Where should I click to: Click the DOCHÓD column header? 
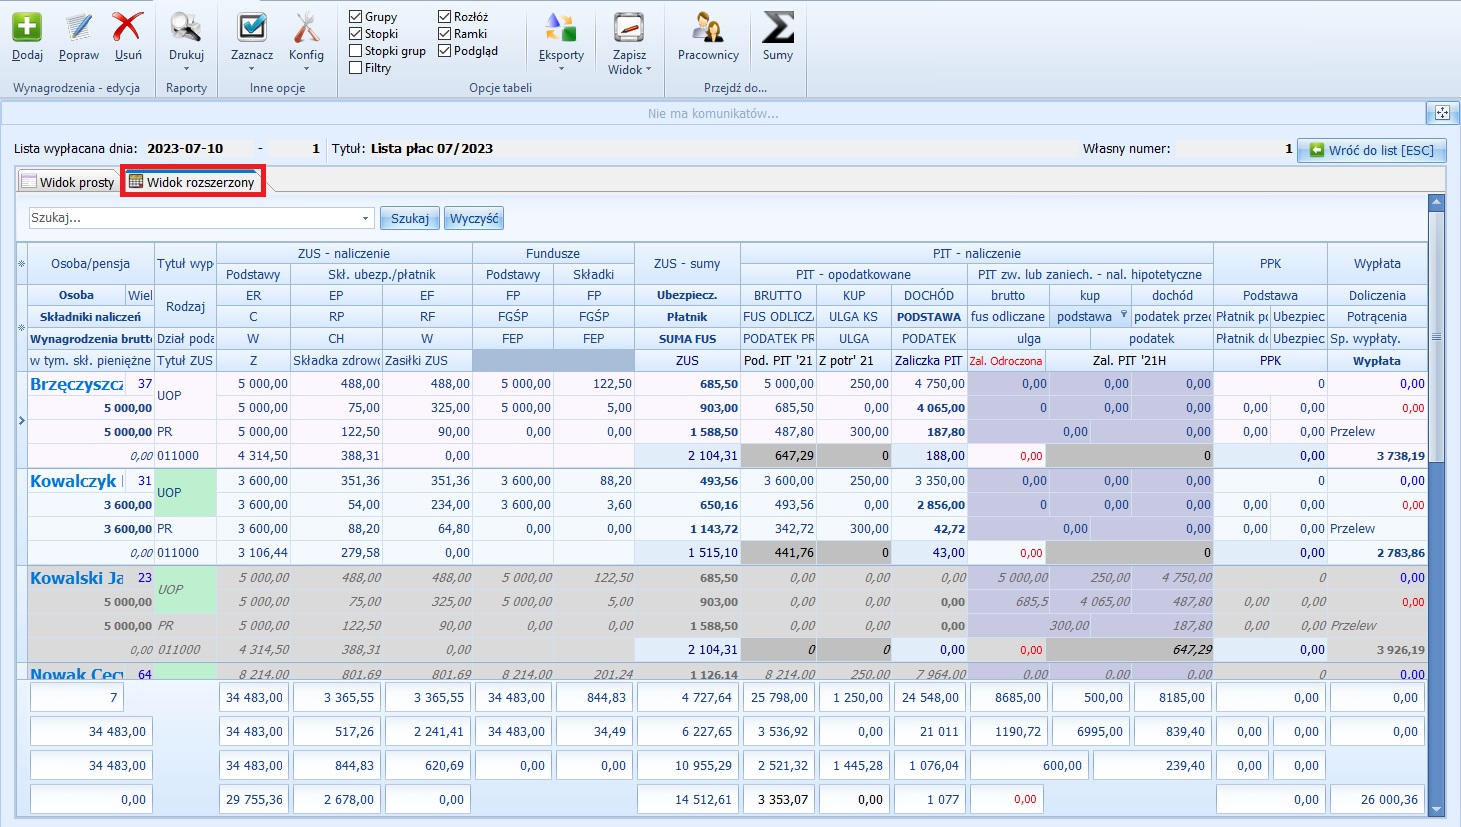pos(929,296)
